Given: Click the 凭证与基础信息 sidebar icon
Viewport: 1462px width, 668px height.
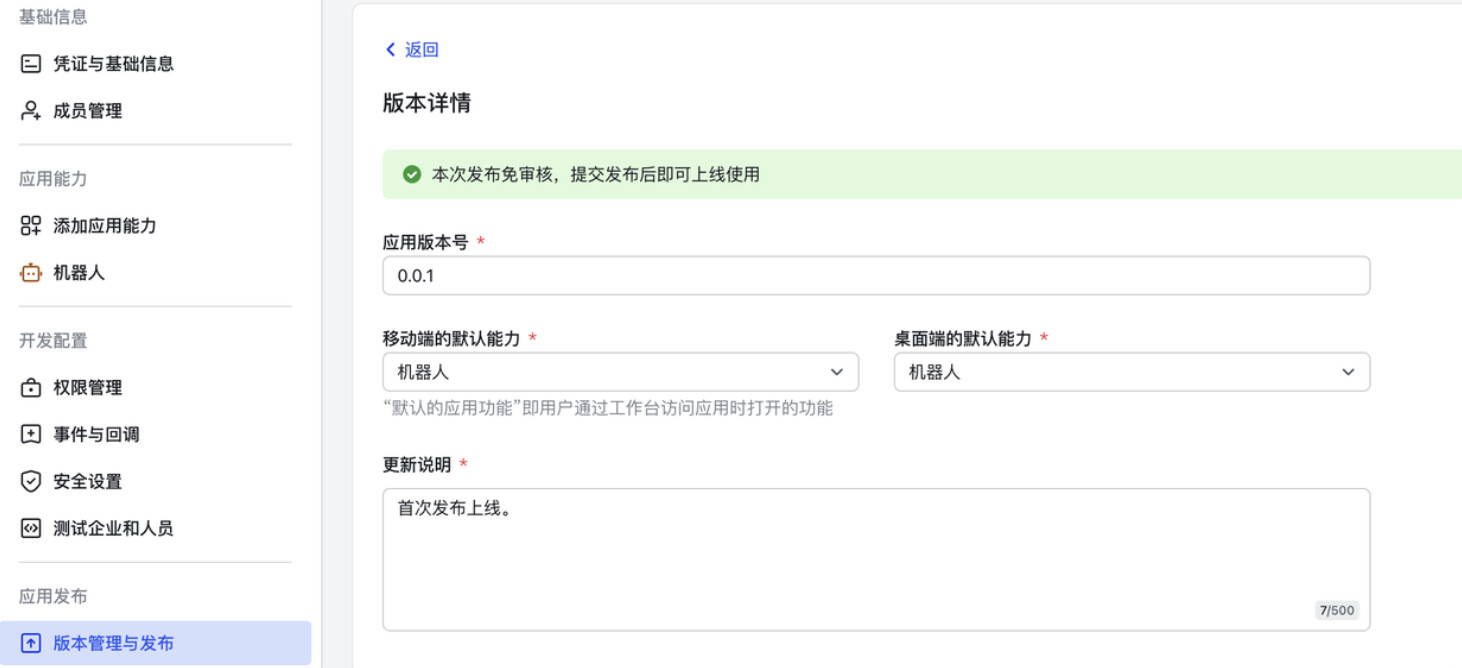Looking at the screenshot, I should pyautogui.click(x=31, y=64).
